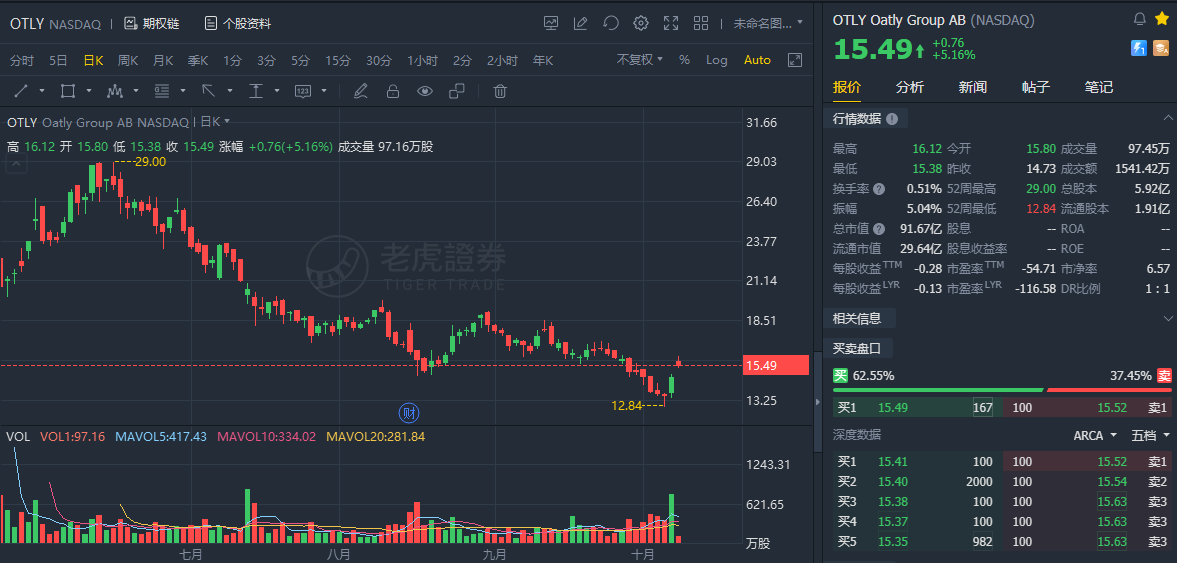Screen dimensions: 1177x563
Task: Select the price range measure tool
Action: (x=256, y=91)
